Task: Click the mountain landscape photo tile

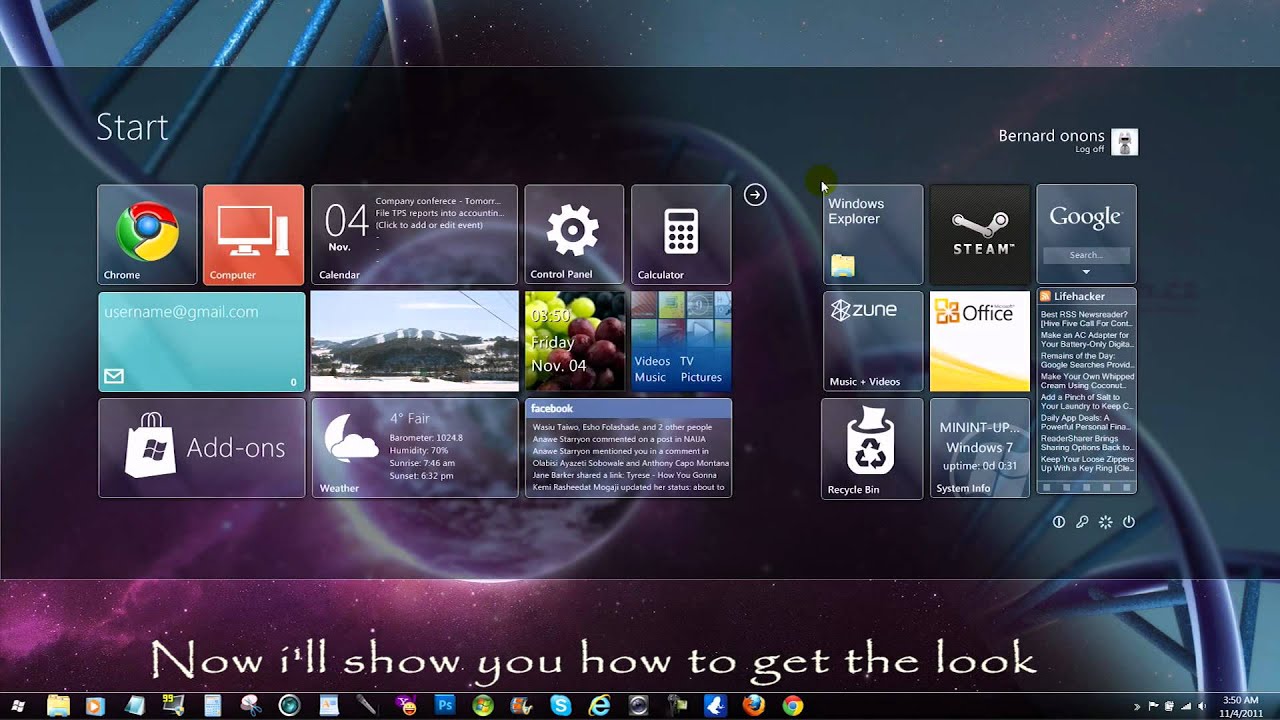Action: coord(414,341)
